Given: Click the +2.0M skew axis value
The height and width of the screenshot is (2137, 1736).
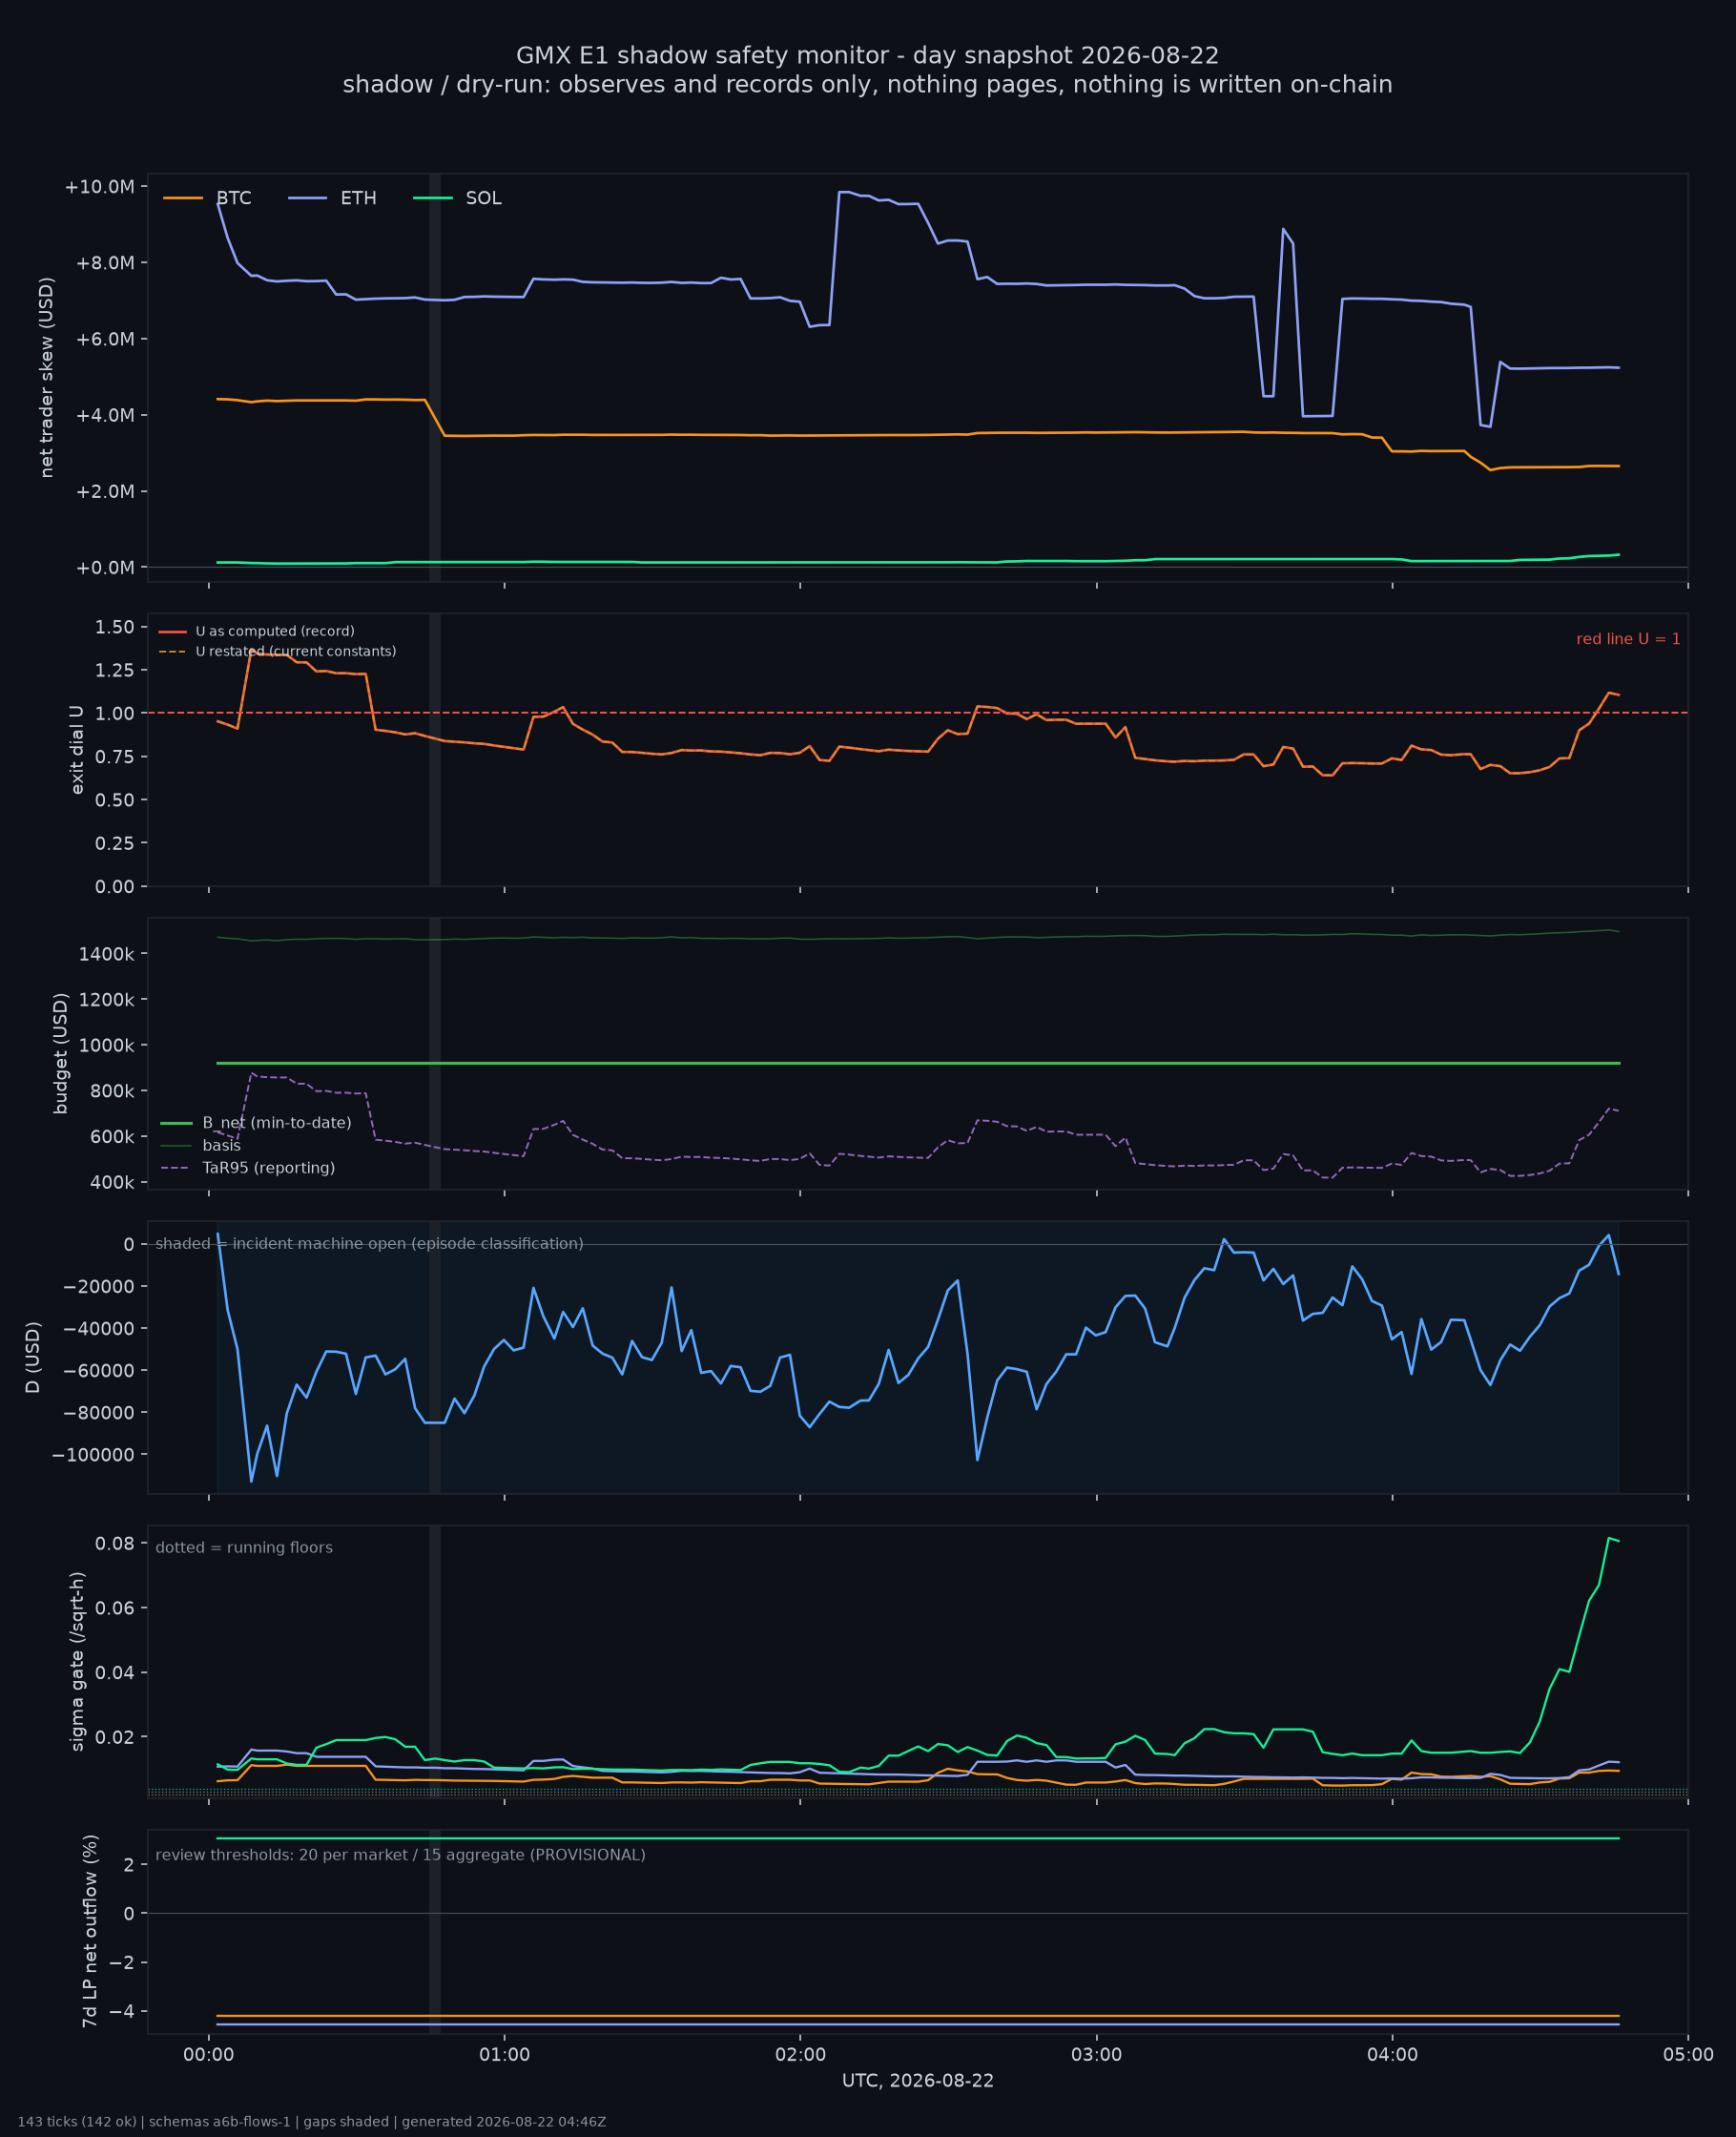Looking at the screenshot, I should click(105, 491).
